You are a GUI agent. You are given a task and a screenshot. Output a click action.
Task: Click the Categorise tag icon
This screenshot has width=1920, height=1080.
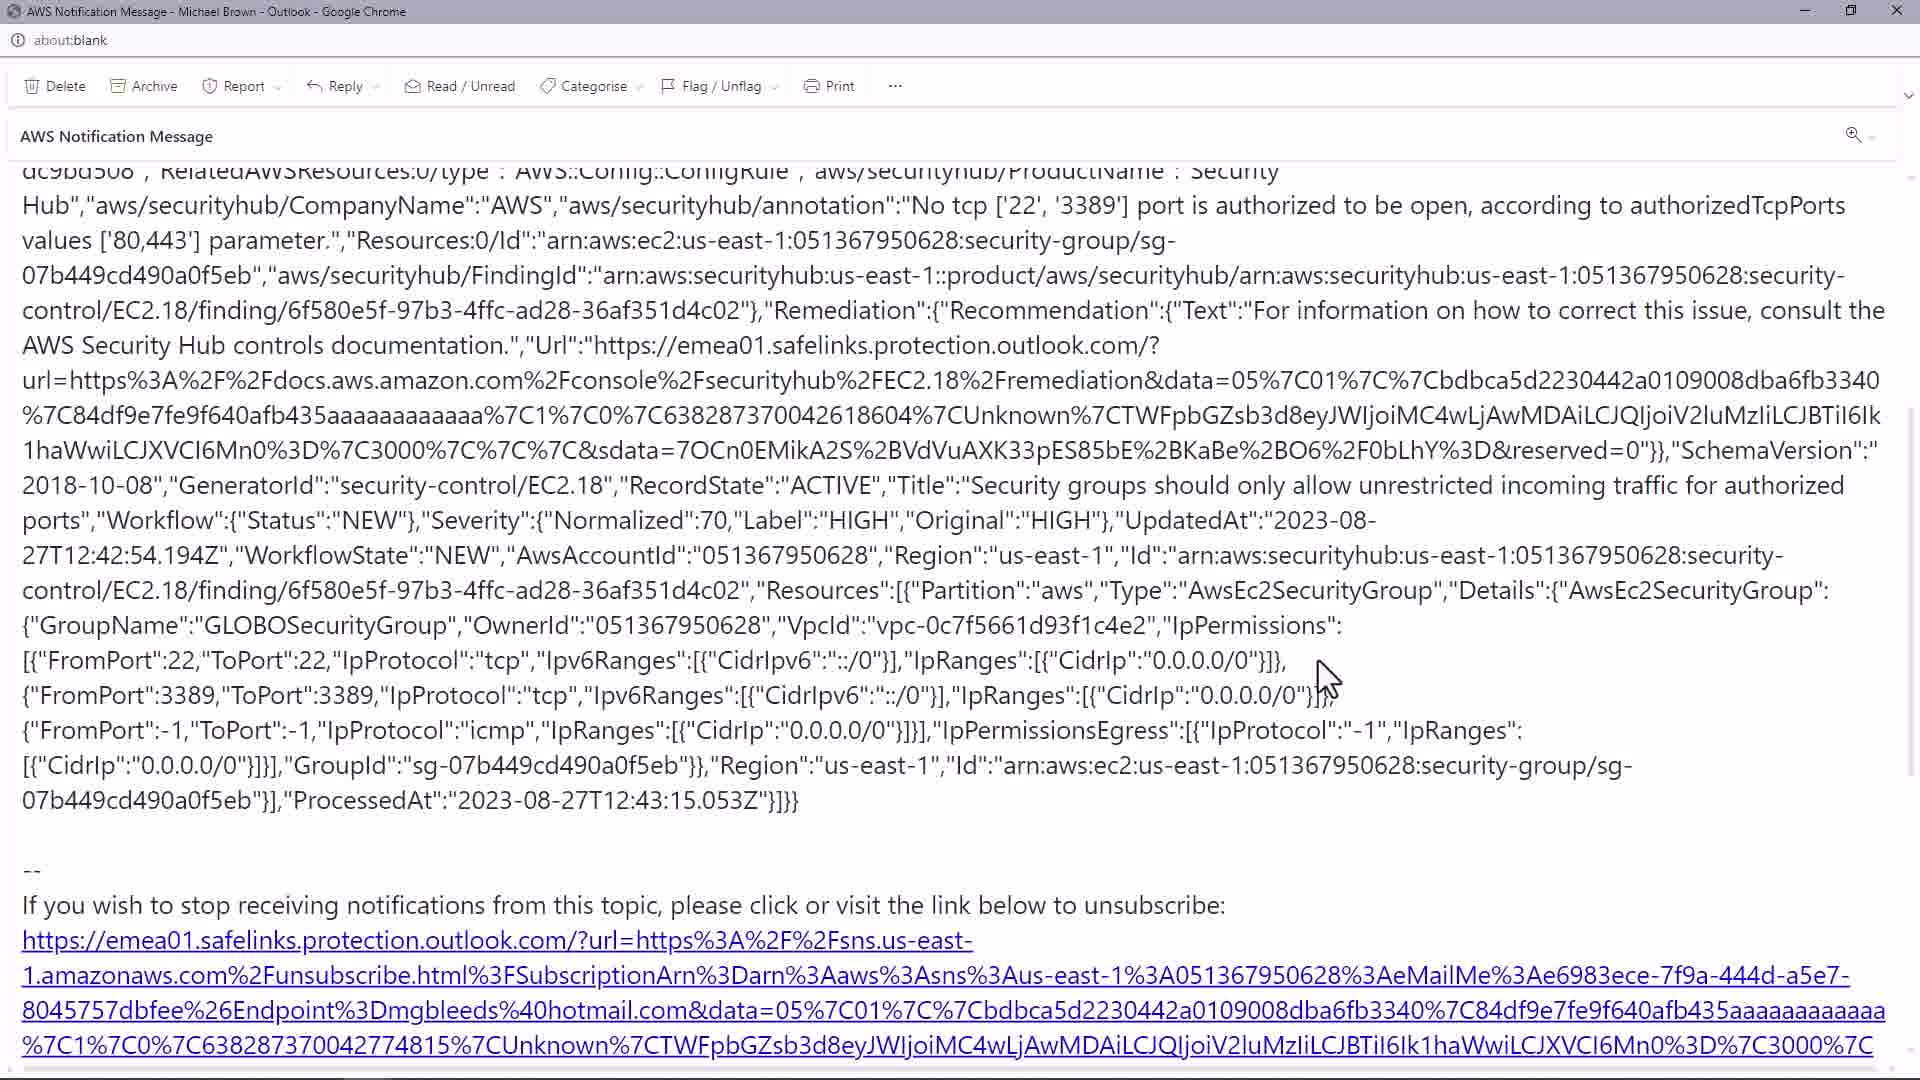click(x=548, y=86)
